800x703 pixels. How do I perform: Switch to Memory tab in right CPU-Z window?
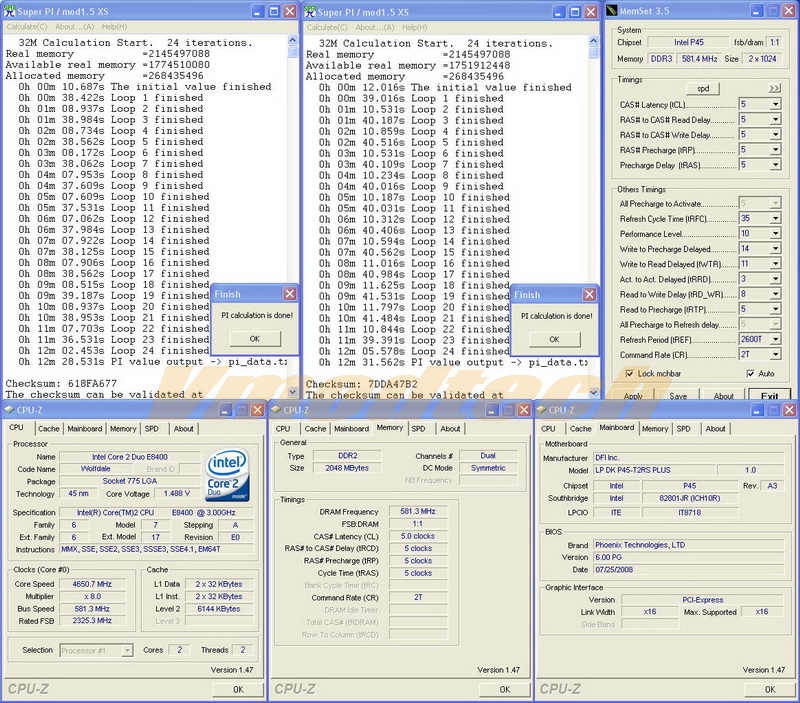655,429
